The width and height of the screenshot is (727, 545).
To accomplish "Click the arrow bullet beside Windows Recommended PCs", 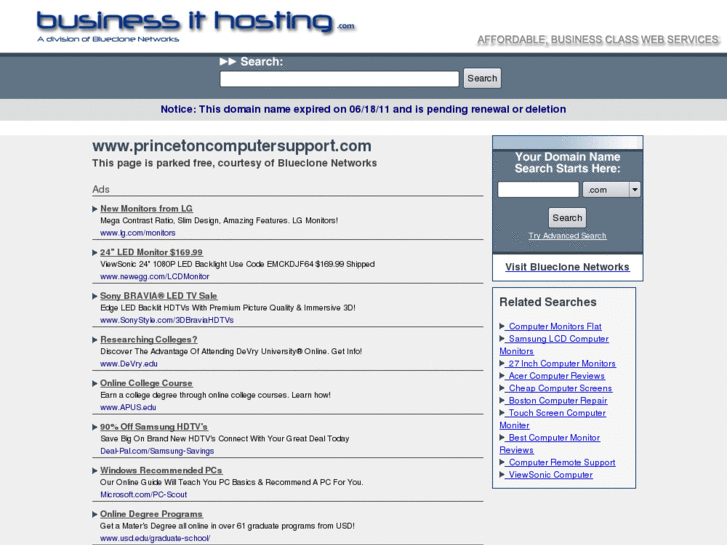I will click(x=95, y=471).
